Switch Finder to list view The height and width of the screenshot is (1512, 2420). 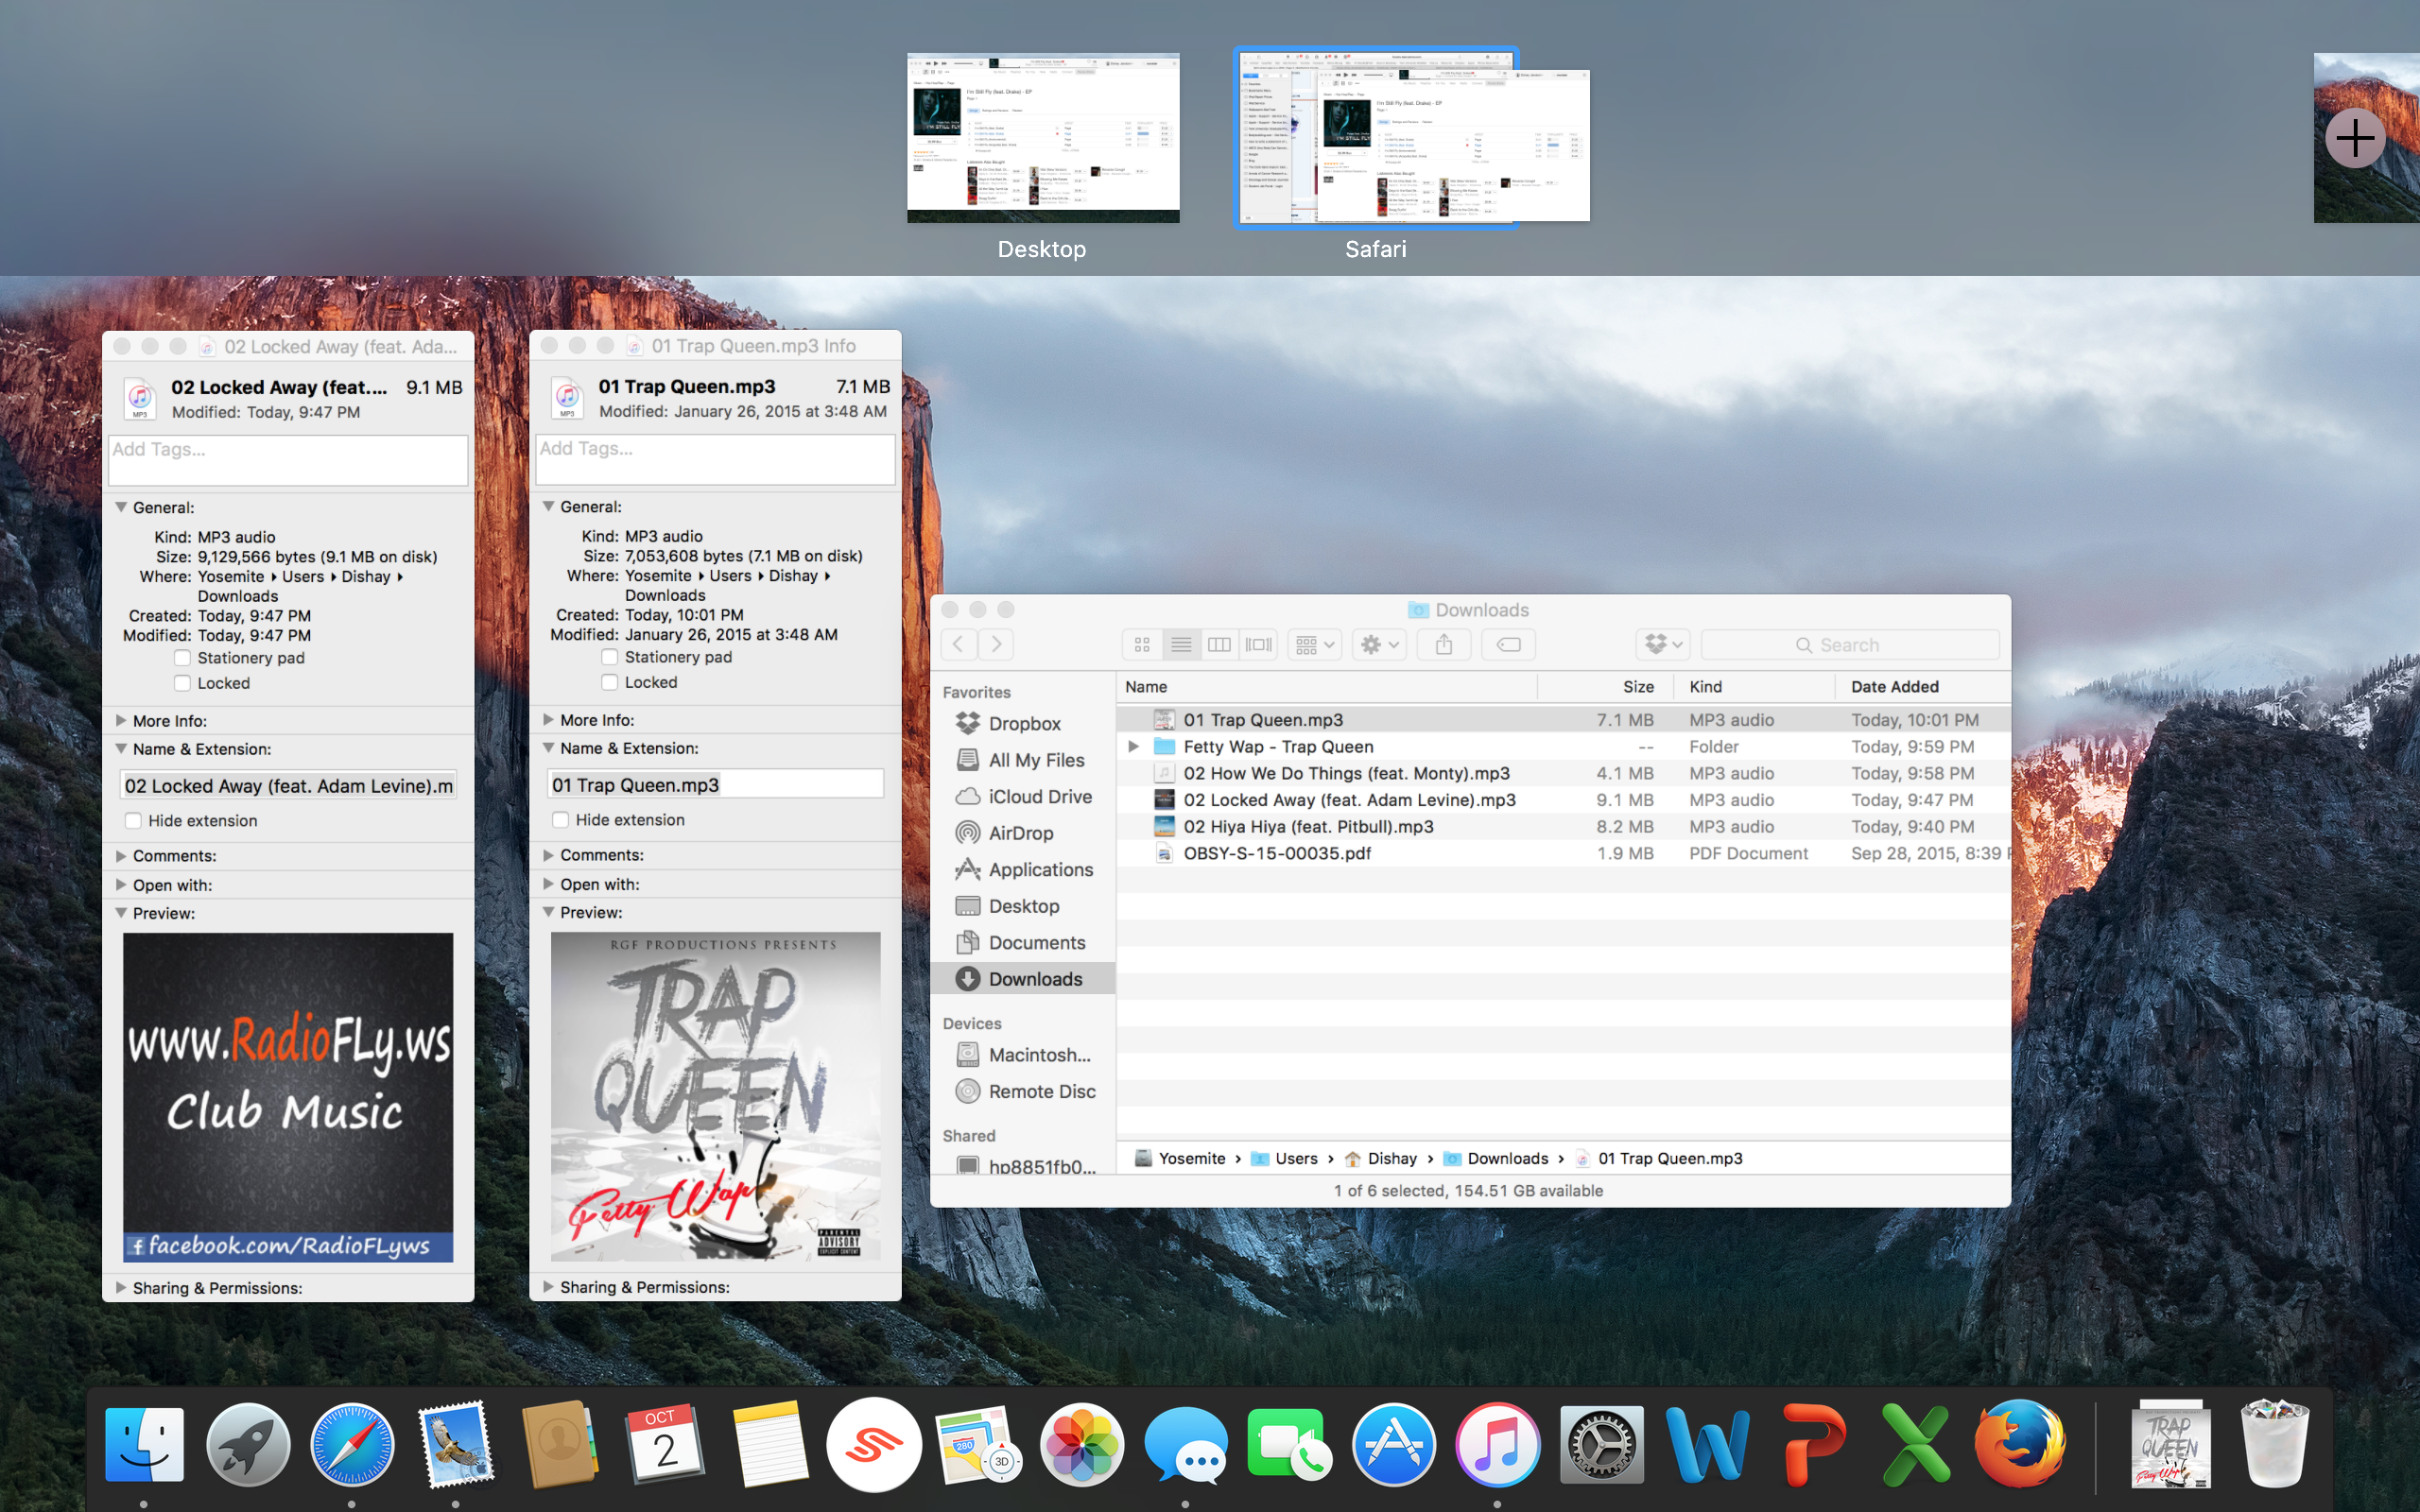[1181, 645]
